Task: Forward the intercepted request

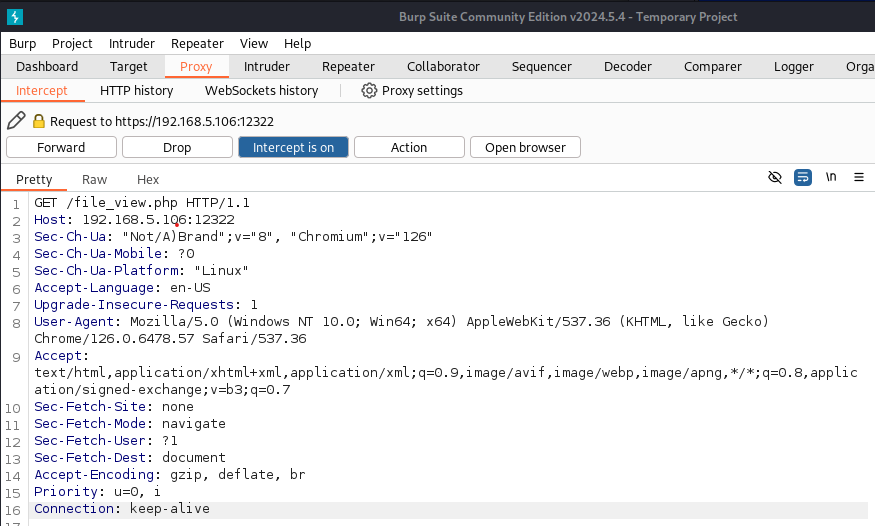Action: point(61,147)
